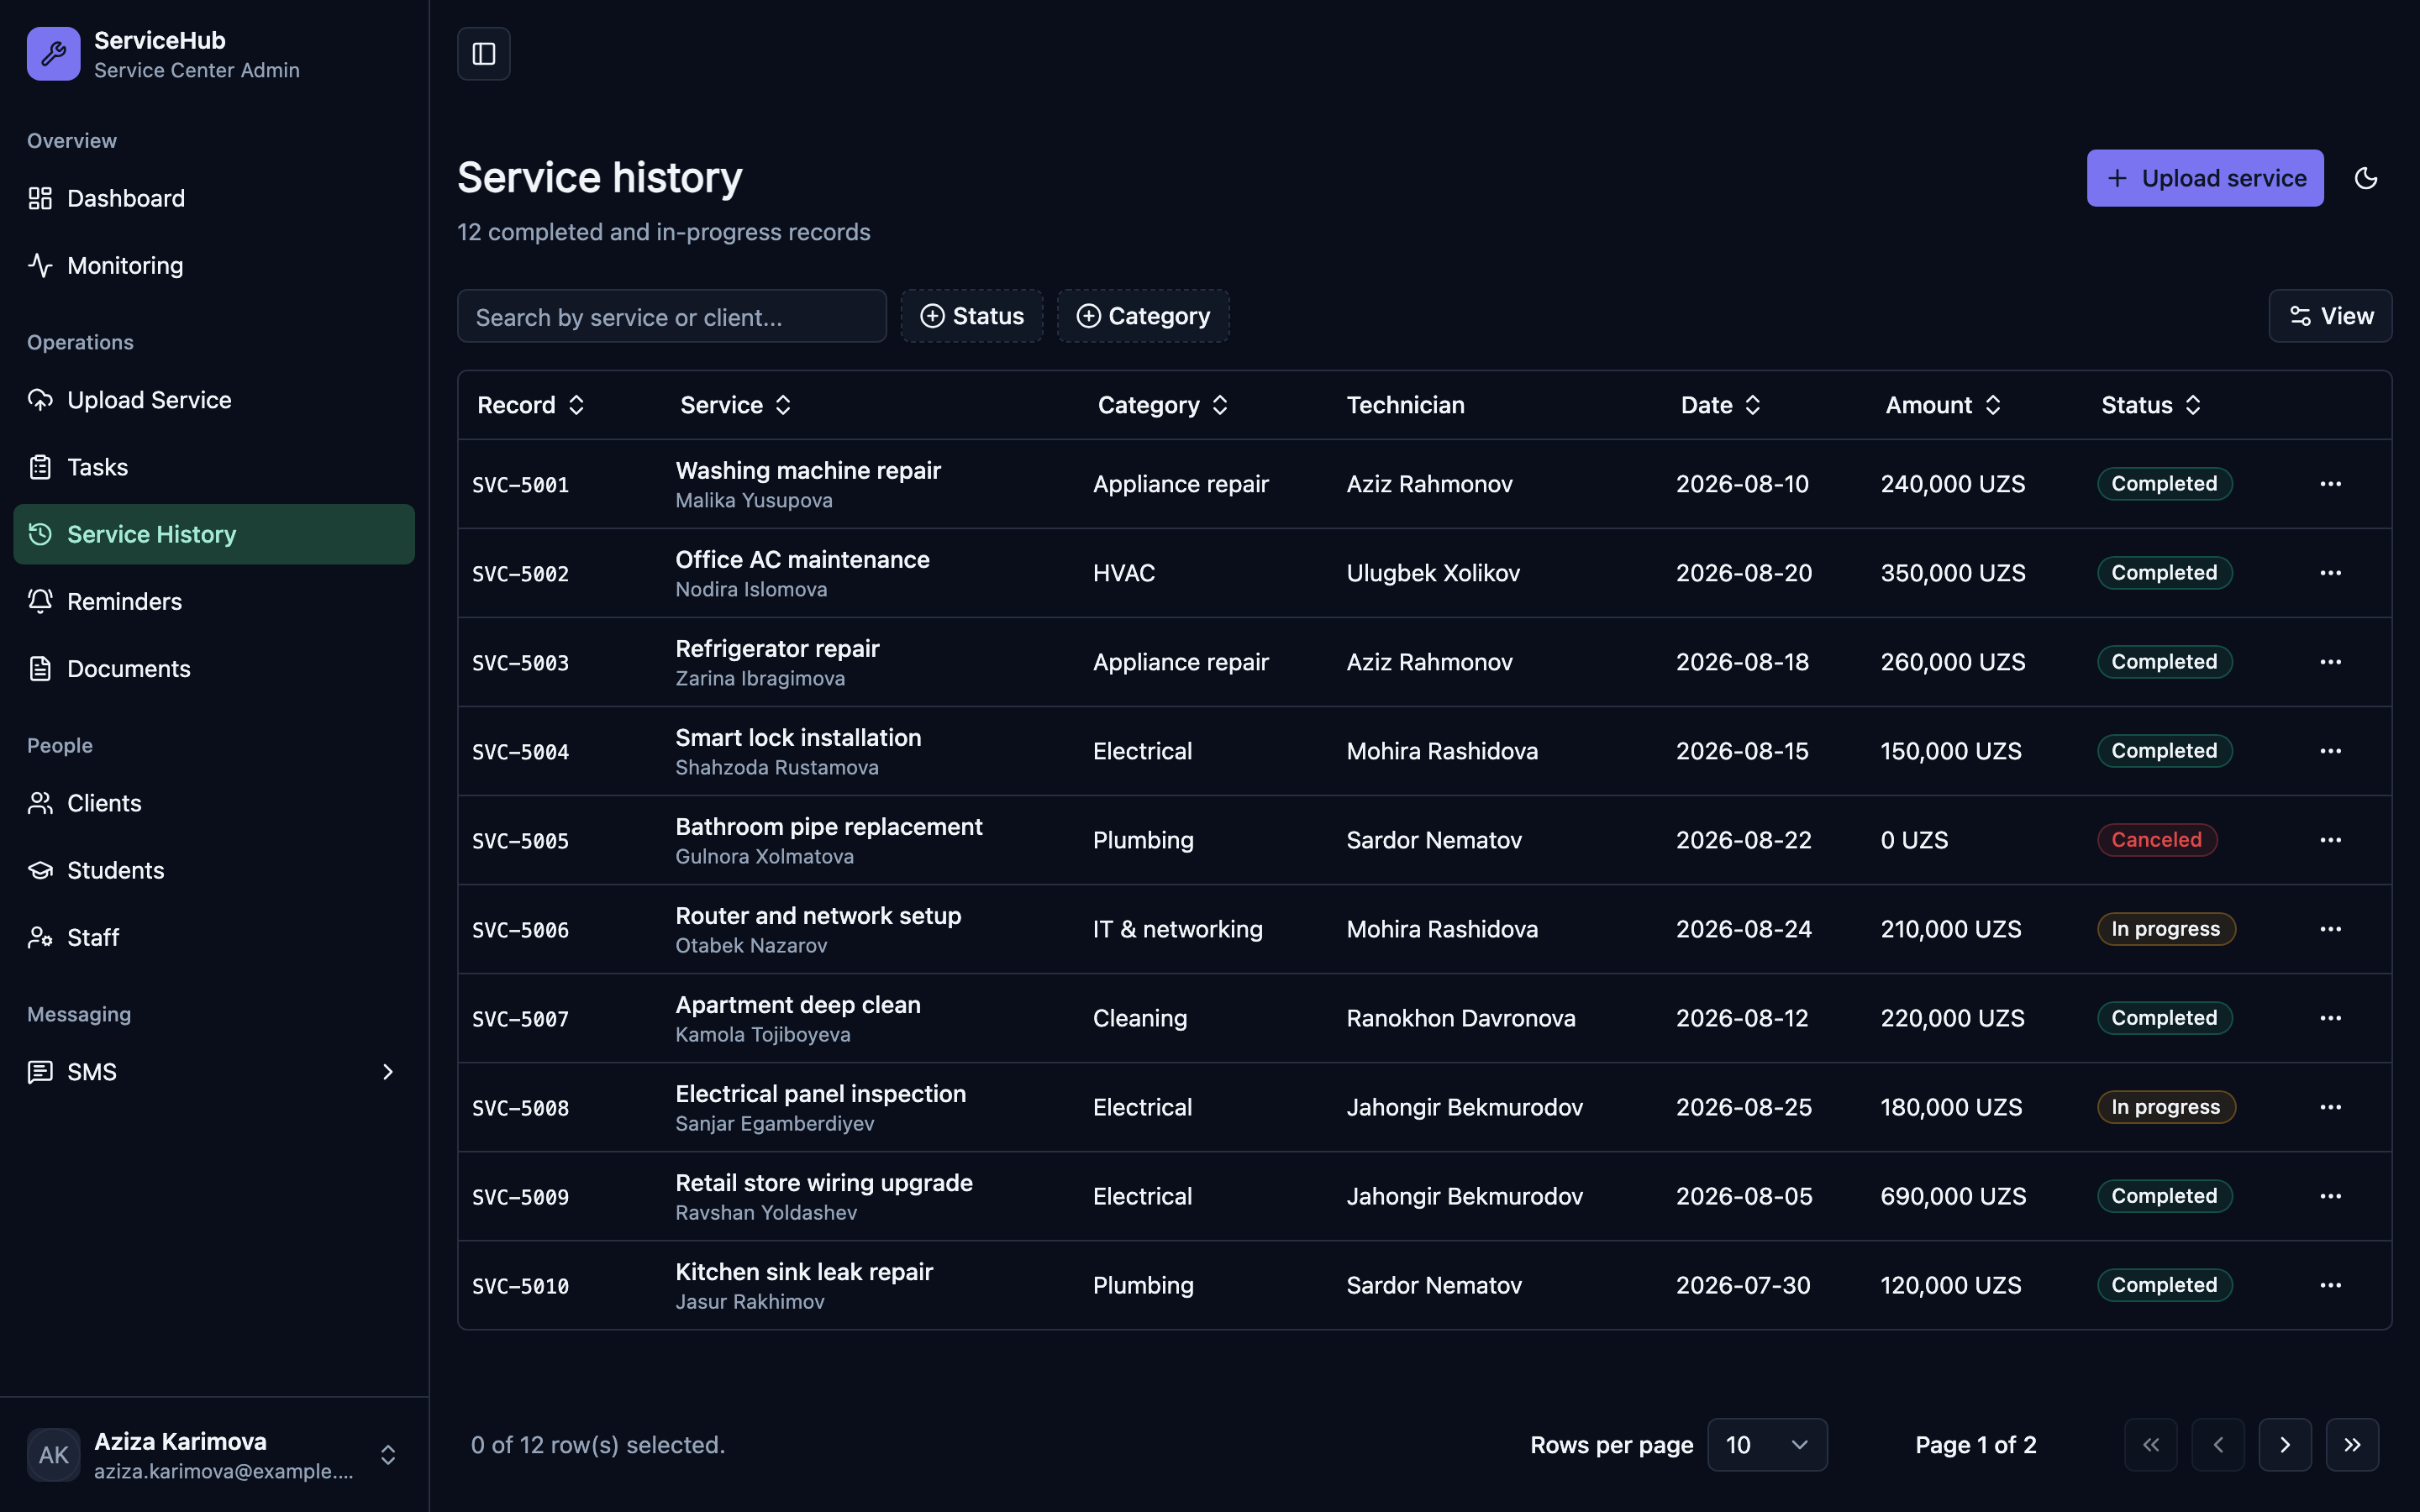2420x1512 pixels.
Task: Open row actions for SVC-5007
Action: tap(2330, 1018)
